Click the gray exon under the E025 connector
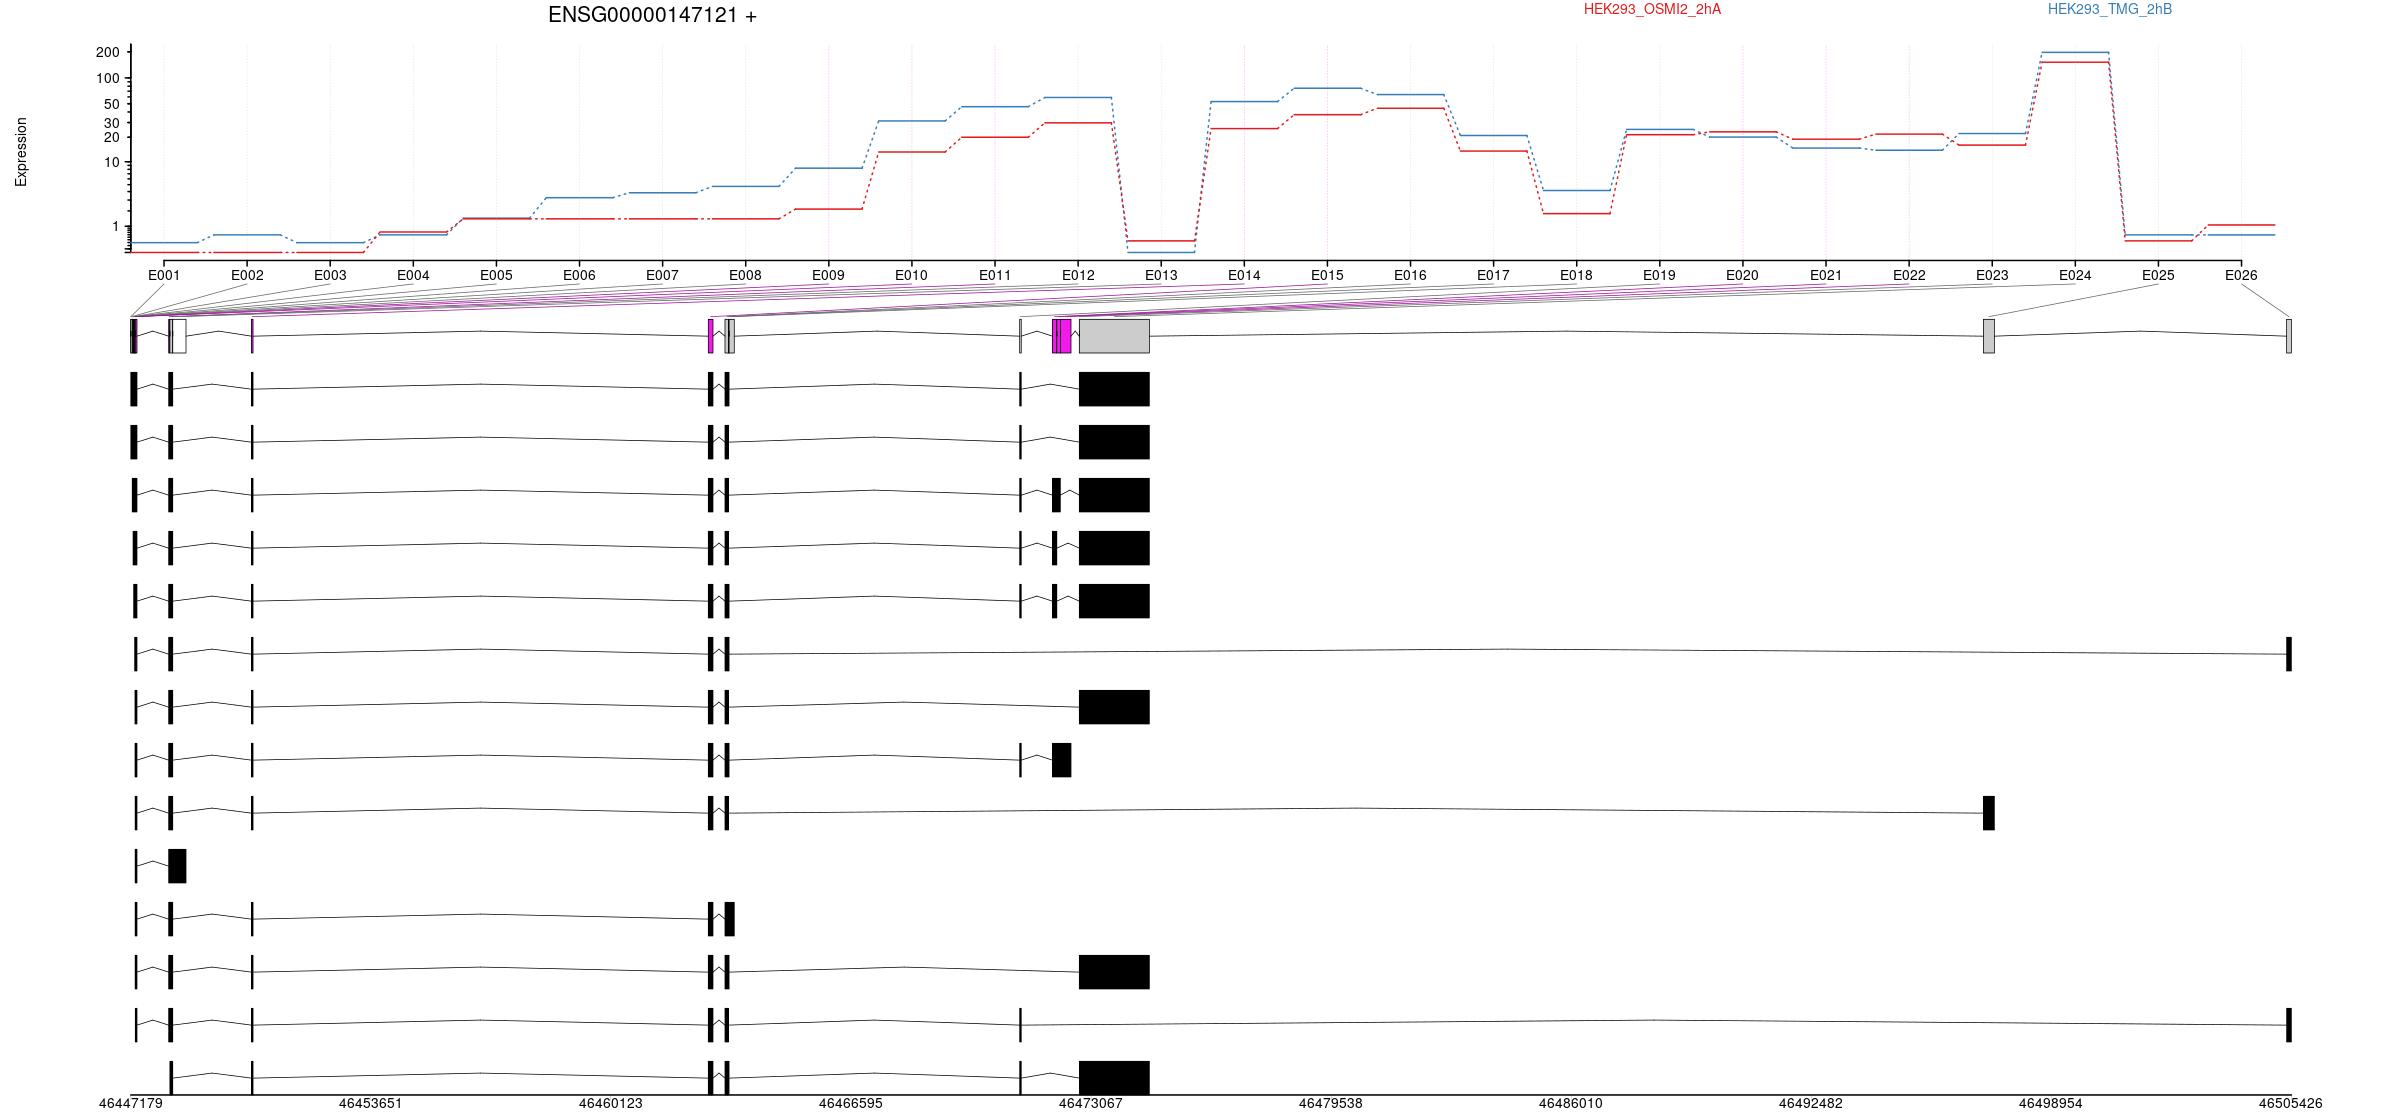 coord(1989,336)
